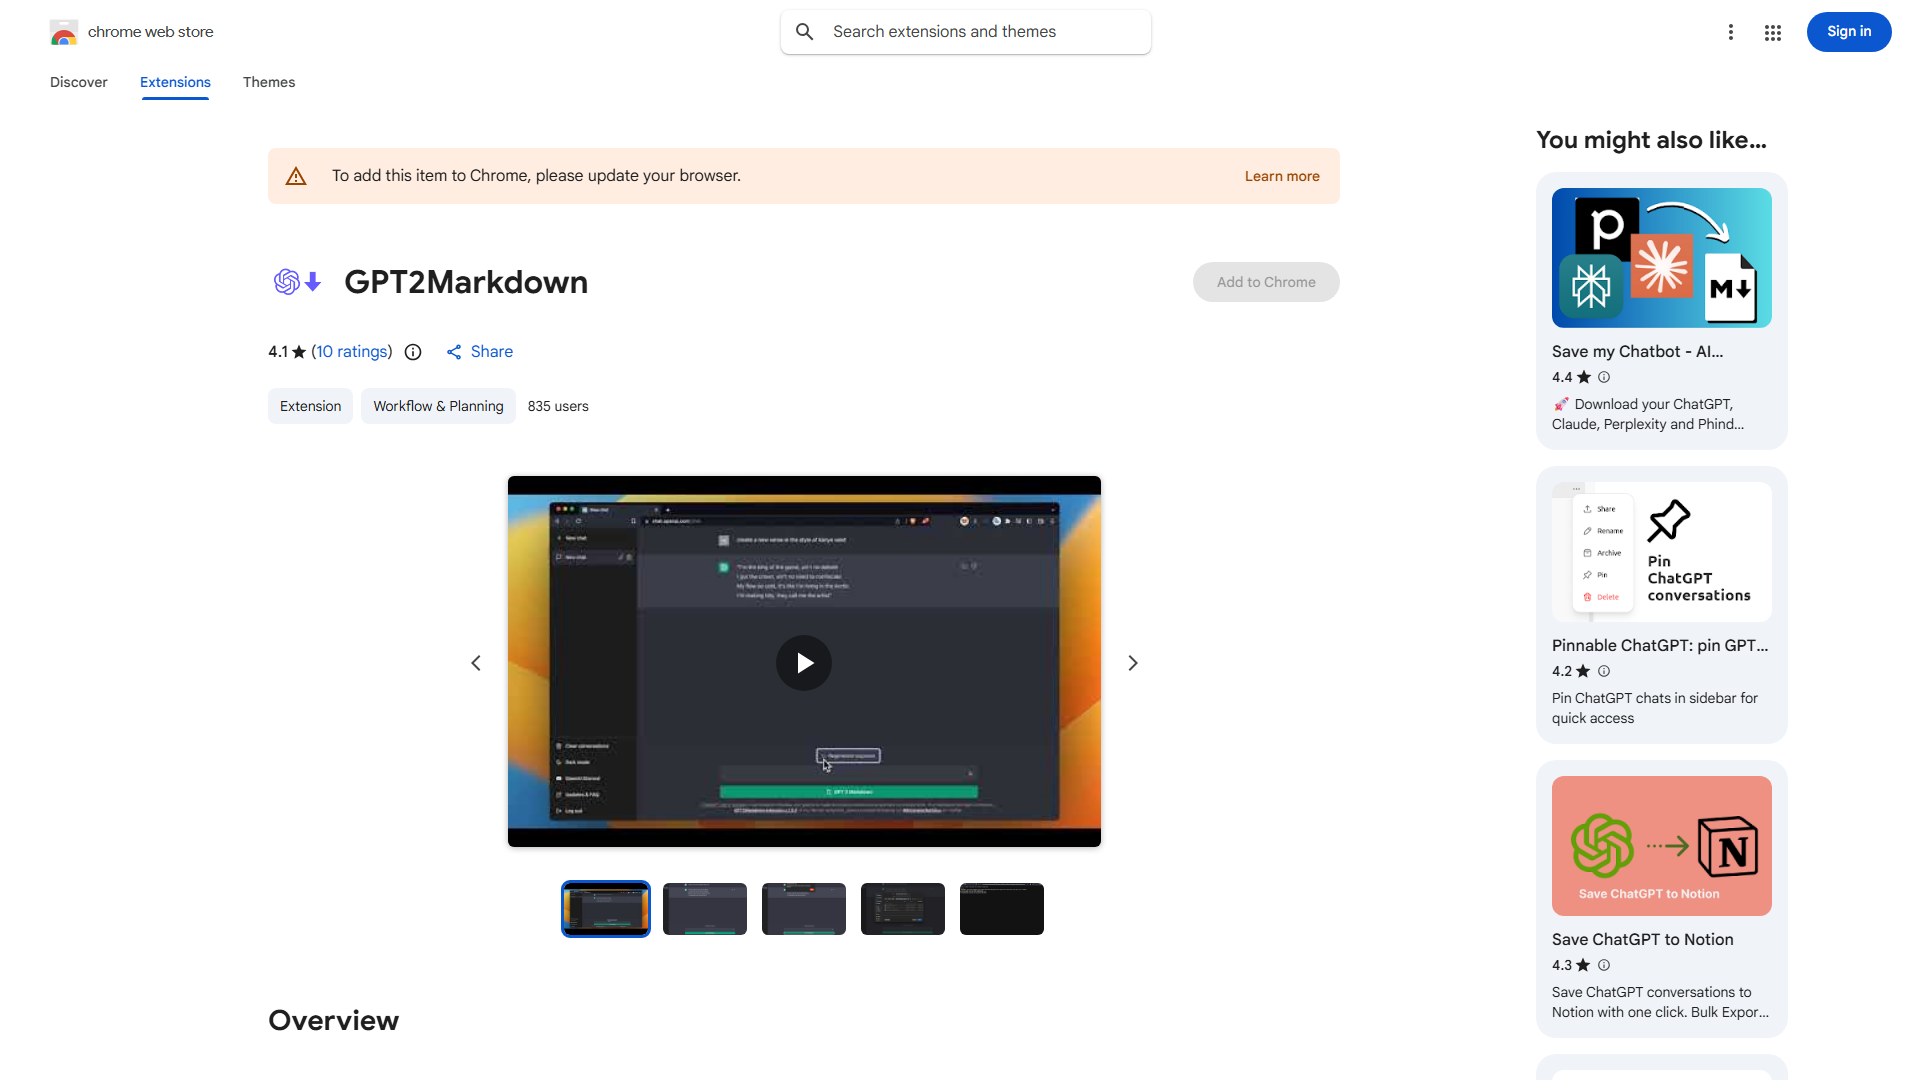This screenshot has height=1080, width=1920.
Task: Show the next screenshot with the right arrow
Action: [1132, 662]
